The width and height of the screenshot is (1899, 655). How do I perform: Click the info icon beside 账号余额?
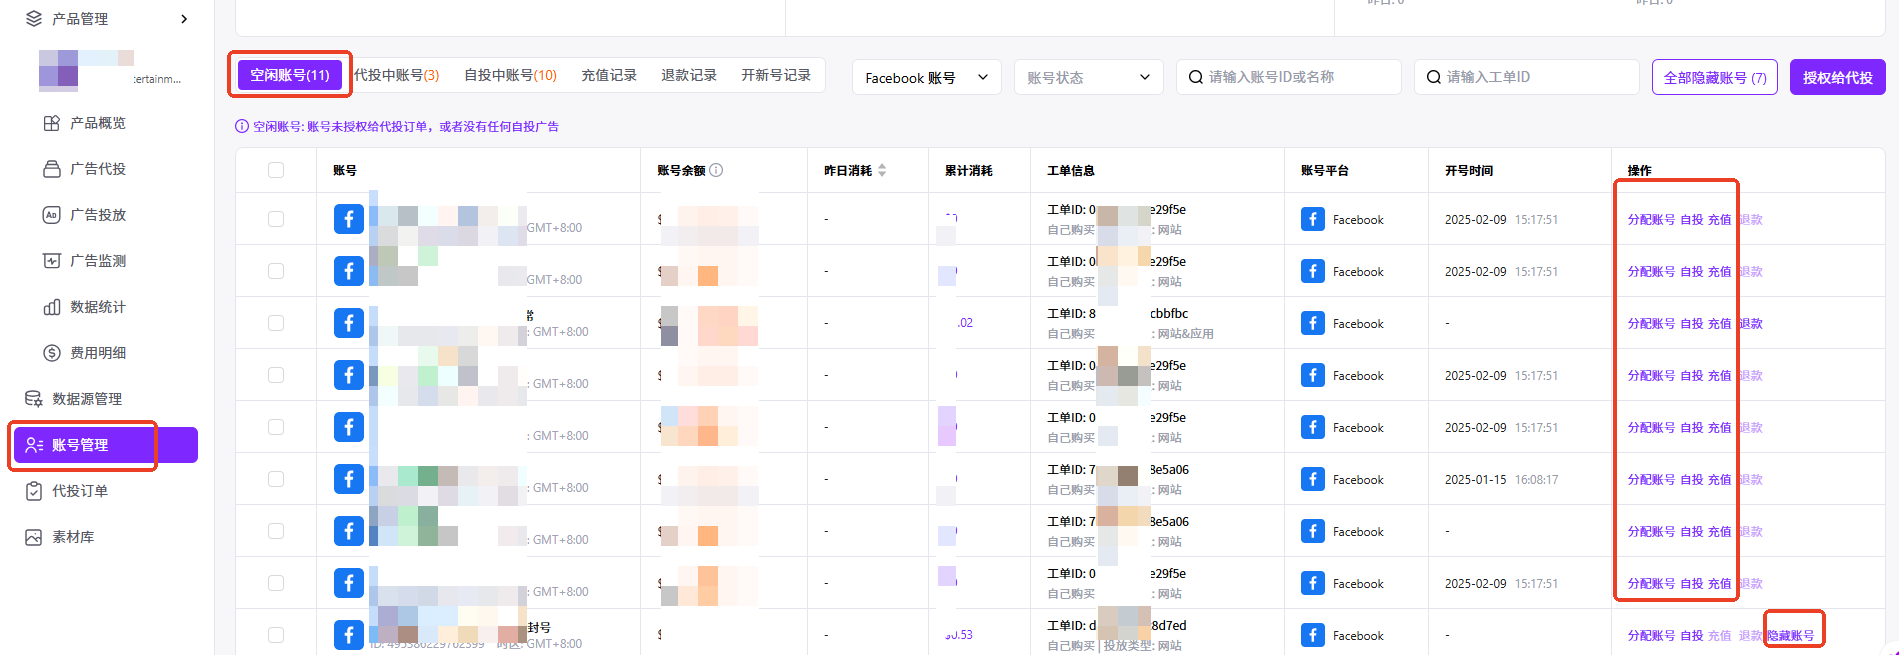(716, 171)
